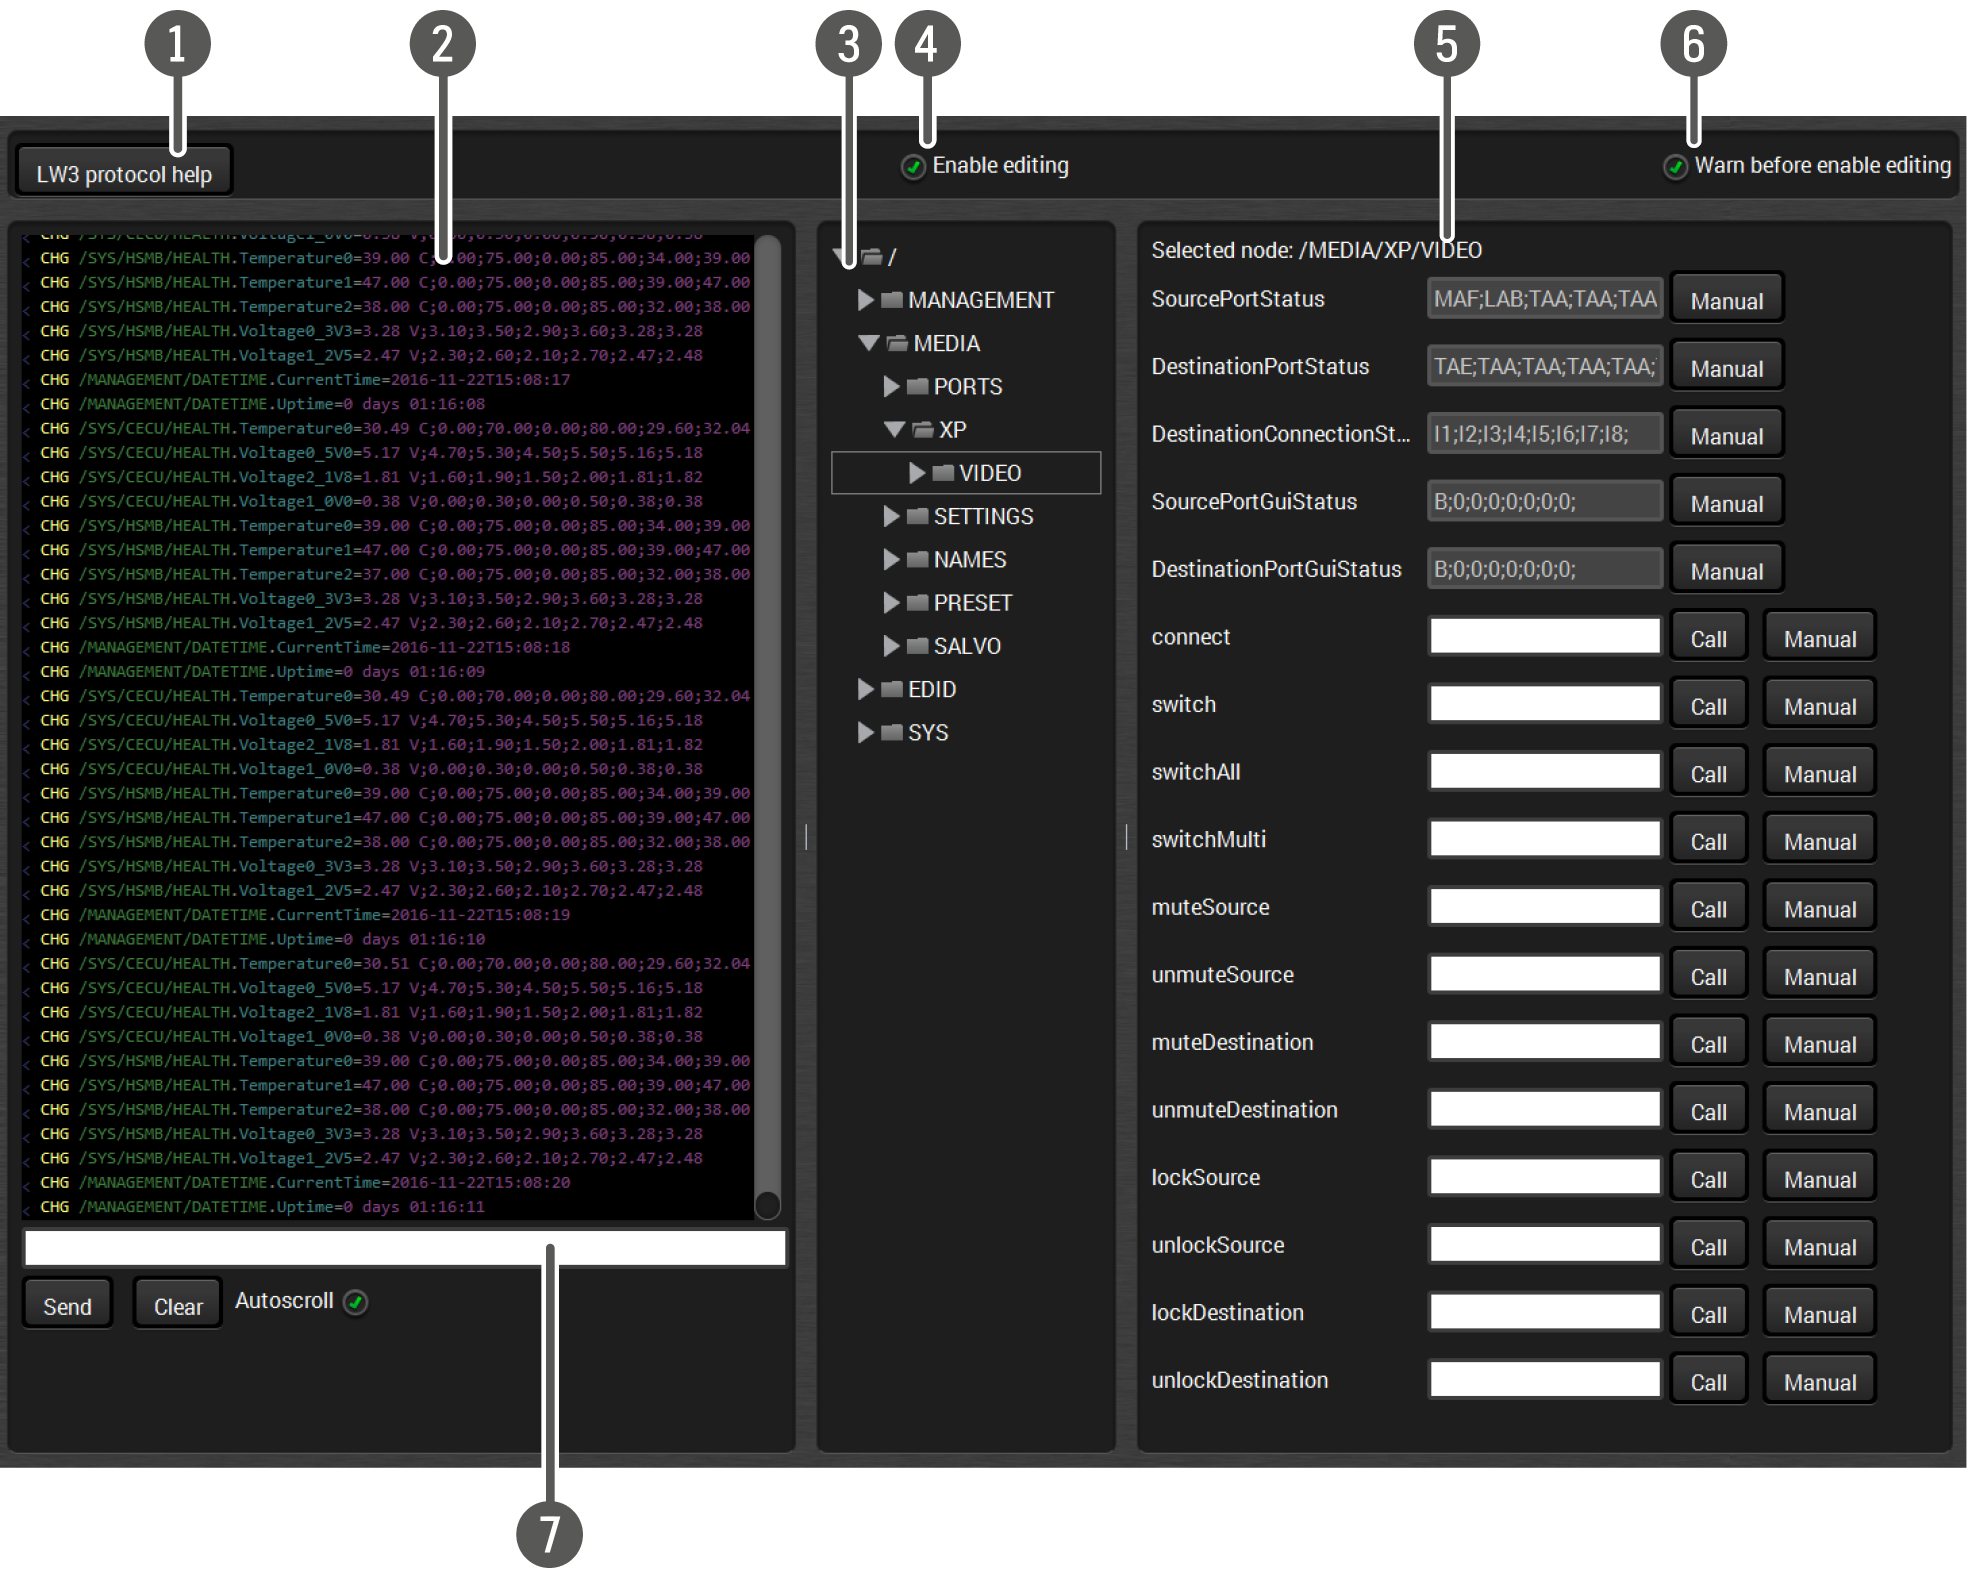Click the terminal log scrollbar handle
This screenshot has height=1572, width=1967.
point(767,1205)
